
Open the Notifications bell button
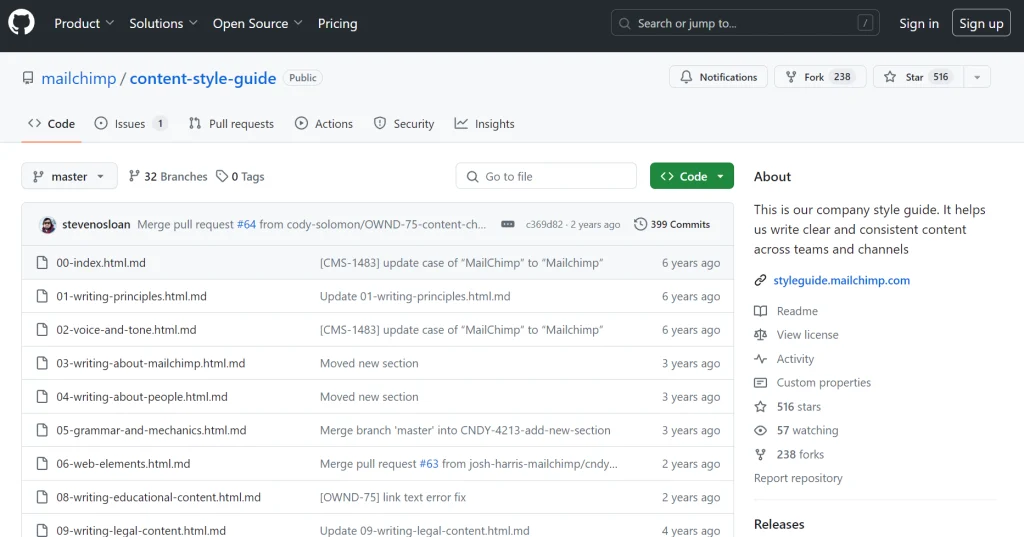coord(718,77)
